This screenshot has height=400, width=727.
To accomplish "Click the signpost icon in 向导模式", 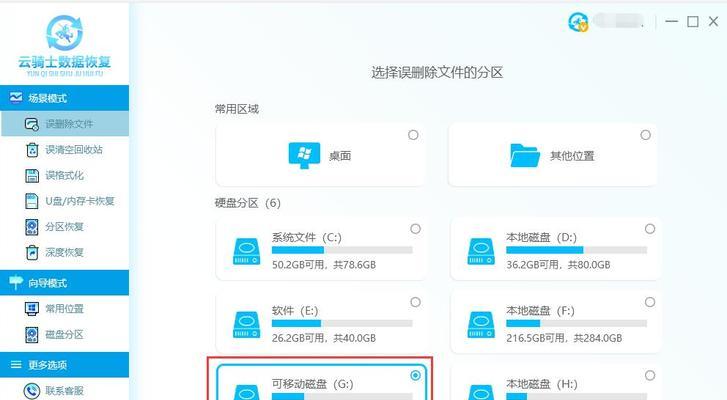I will pos(16,282).
